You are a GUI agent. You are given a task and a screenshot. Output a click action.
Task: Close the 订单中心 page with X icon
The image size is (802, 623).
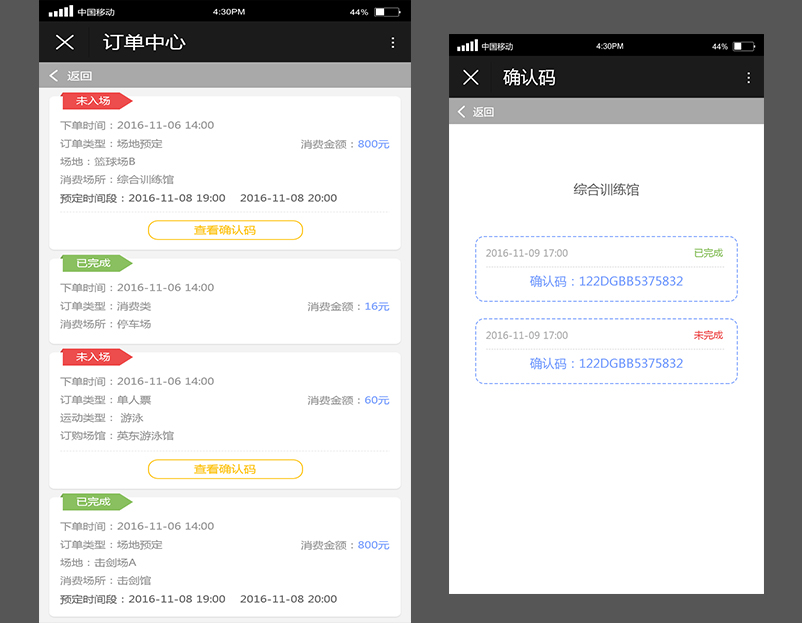pyautogui.click(x=65, y=42)
